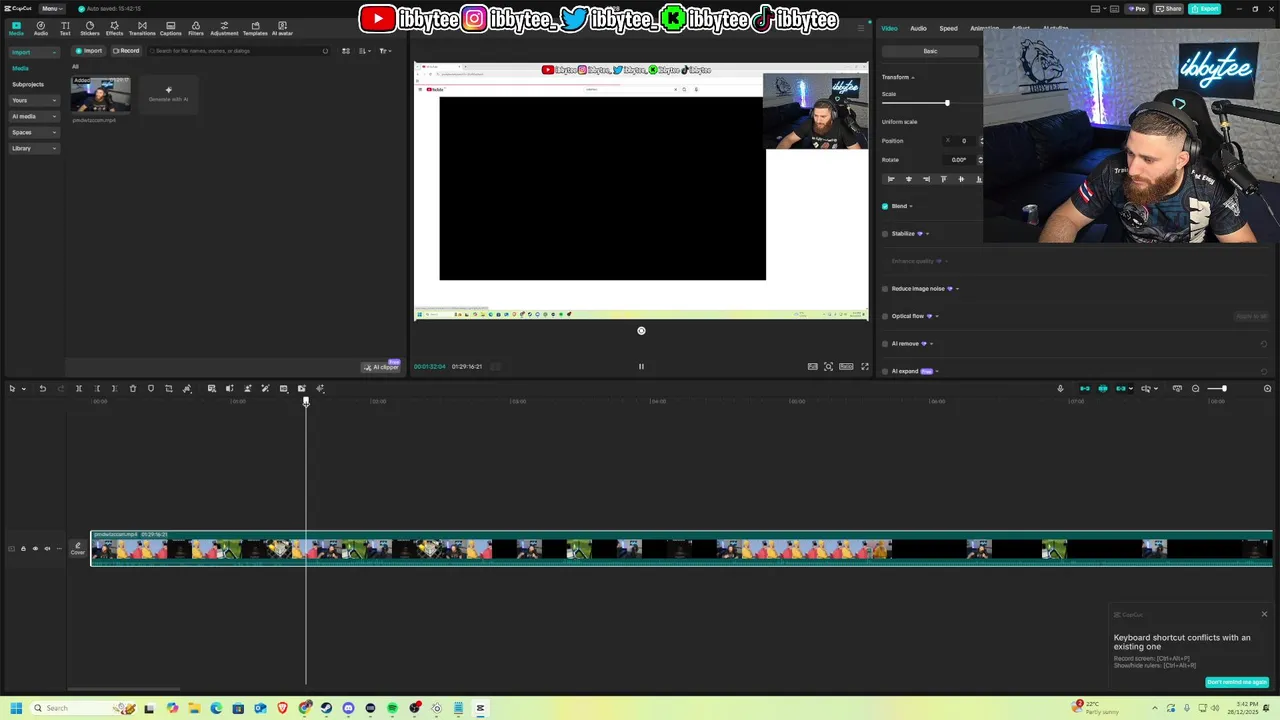Click Don't remind me again button
This screenshot has width=1280, height=720.
pyautogui.click(x=1237, y=682)
